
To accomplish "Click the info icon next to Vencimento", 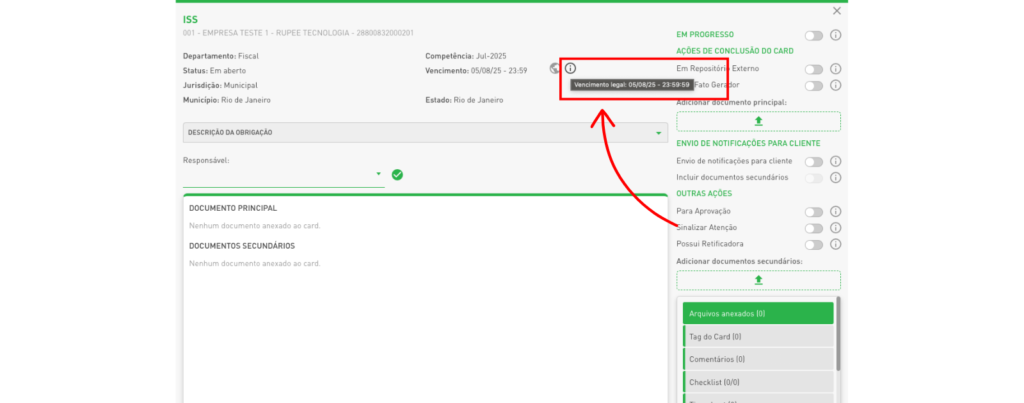I will pyautogui.click(x=570, y=69).
